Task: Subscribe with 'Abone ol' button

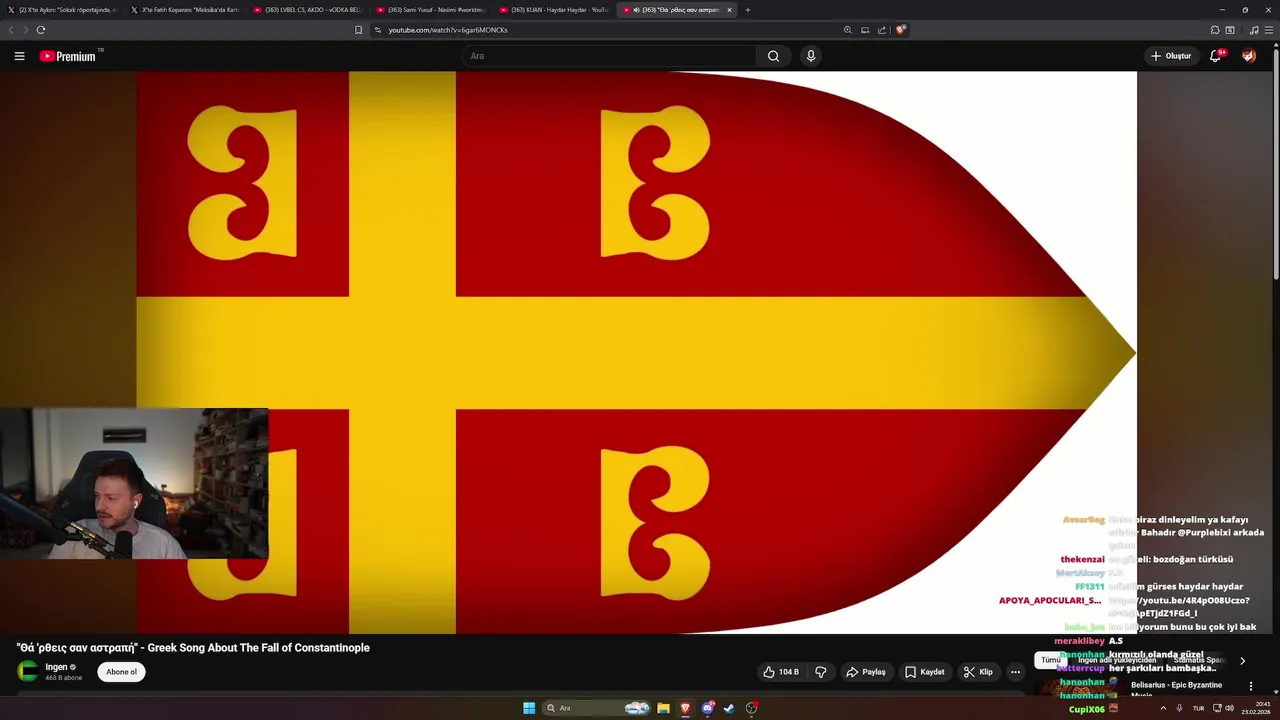Action: [x=121, y=672]
